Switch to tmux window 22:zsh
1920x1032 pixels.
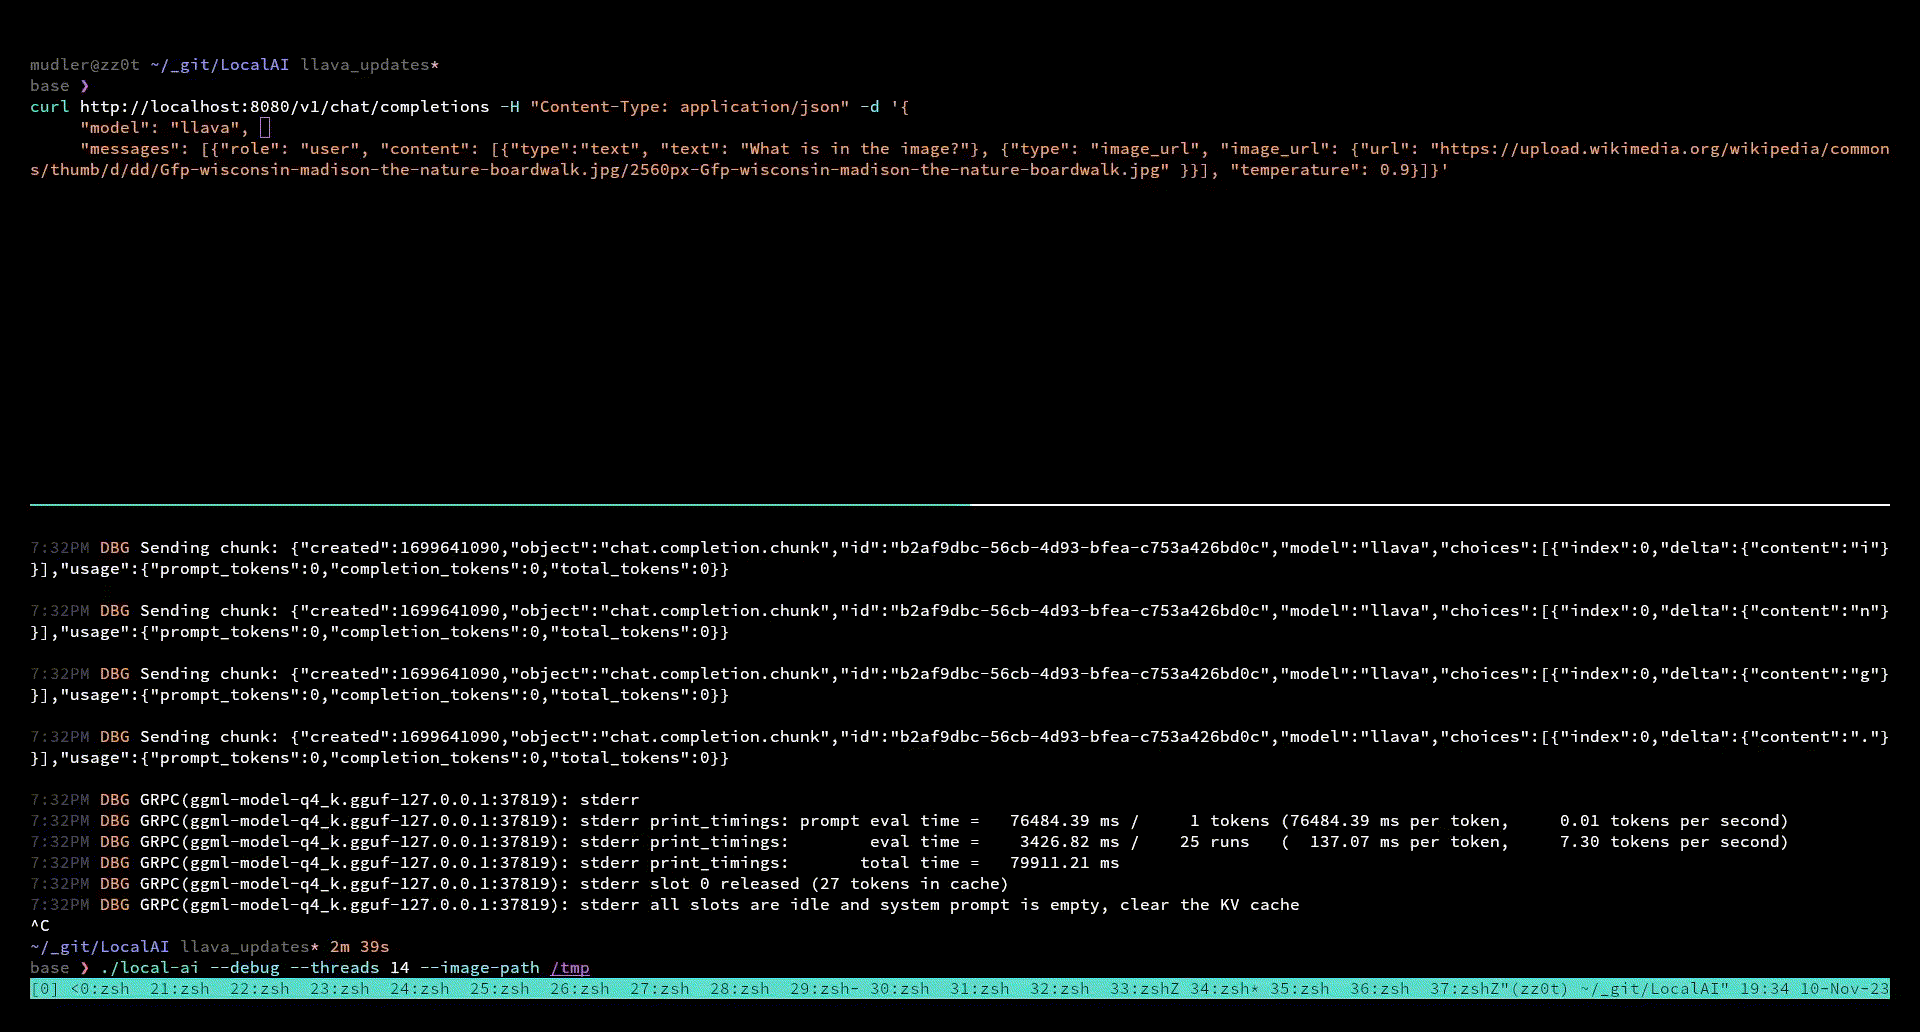[x=259, y=989]
